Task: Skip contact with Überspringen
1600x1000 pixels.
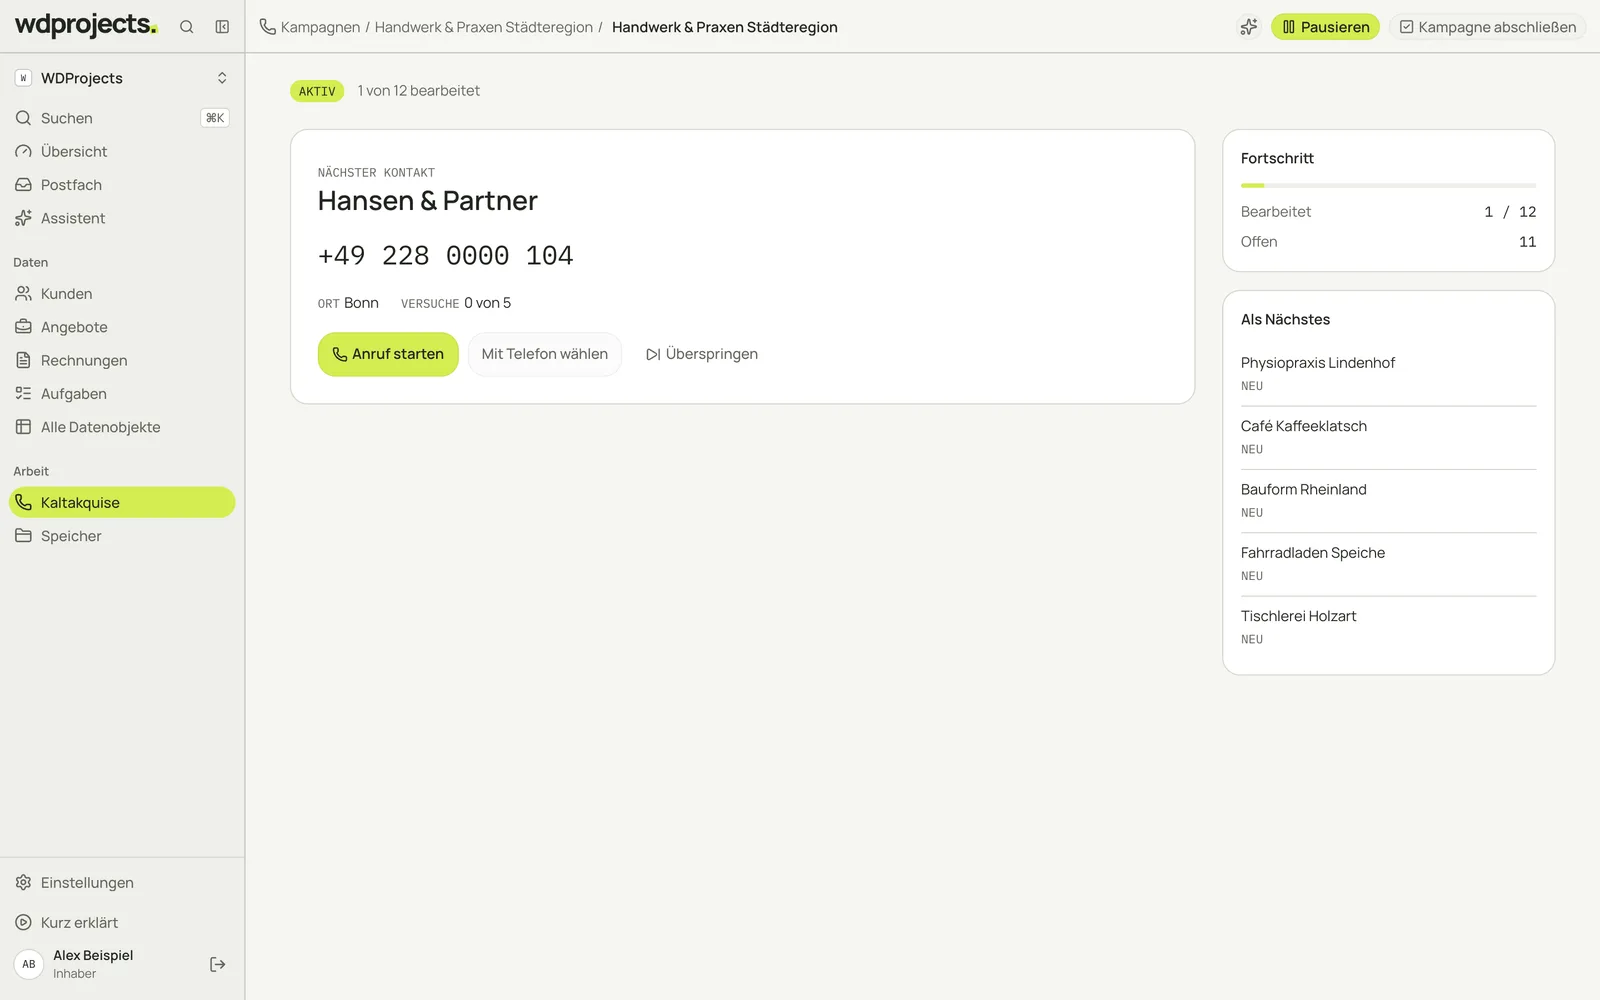Action: (702, 354)
